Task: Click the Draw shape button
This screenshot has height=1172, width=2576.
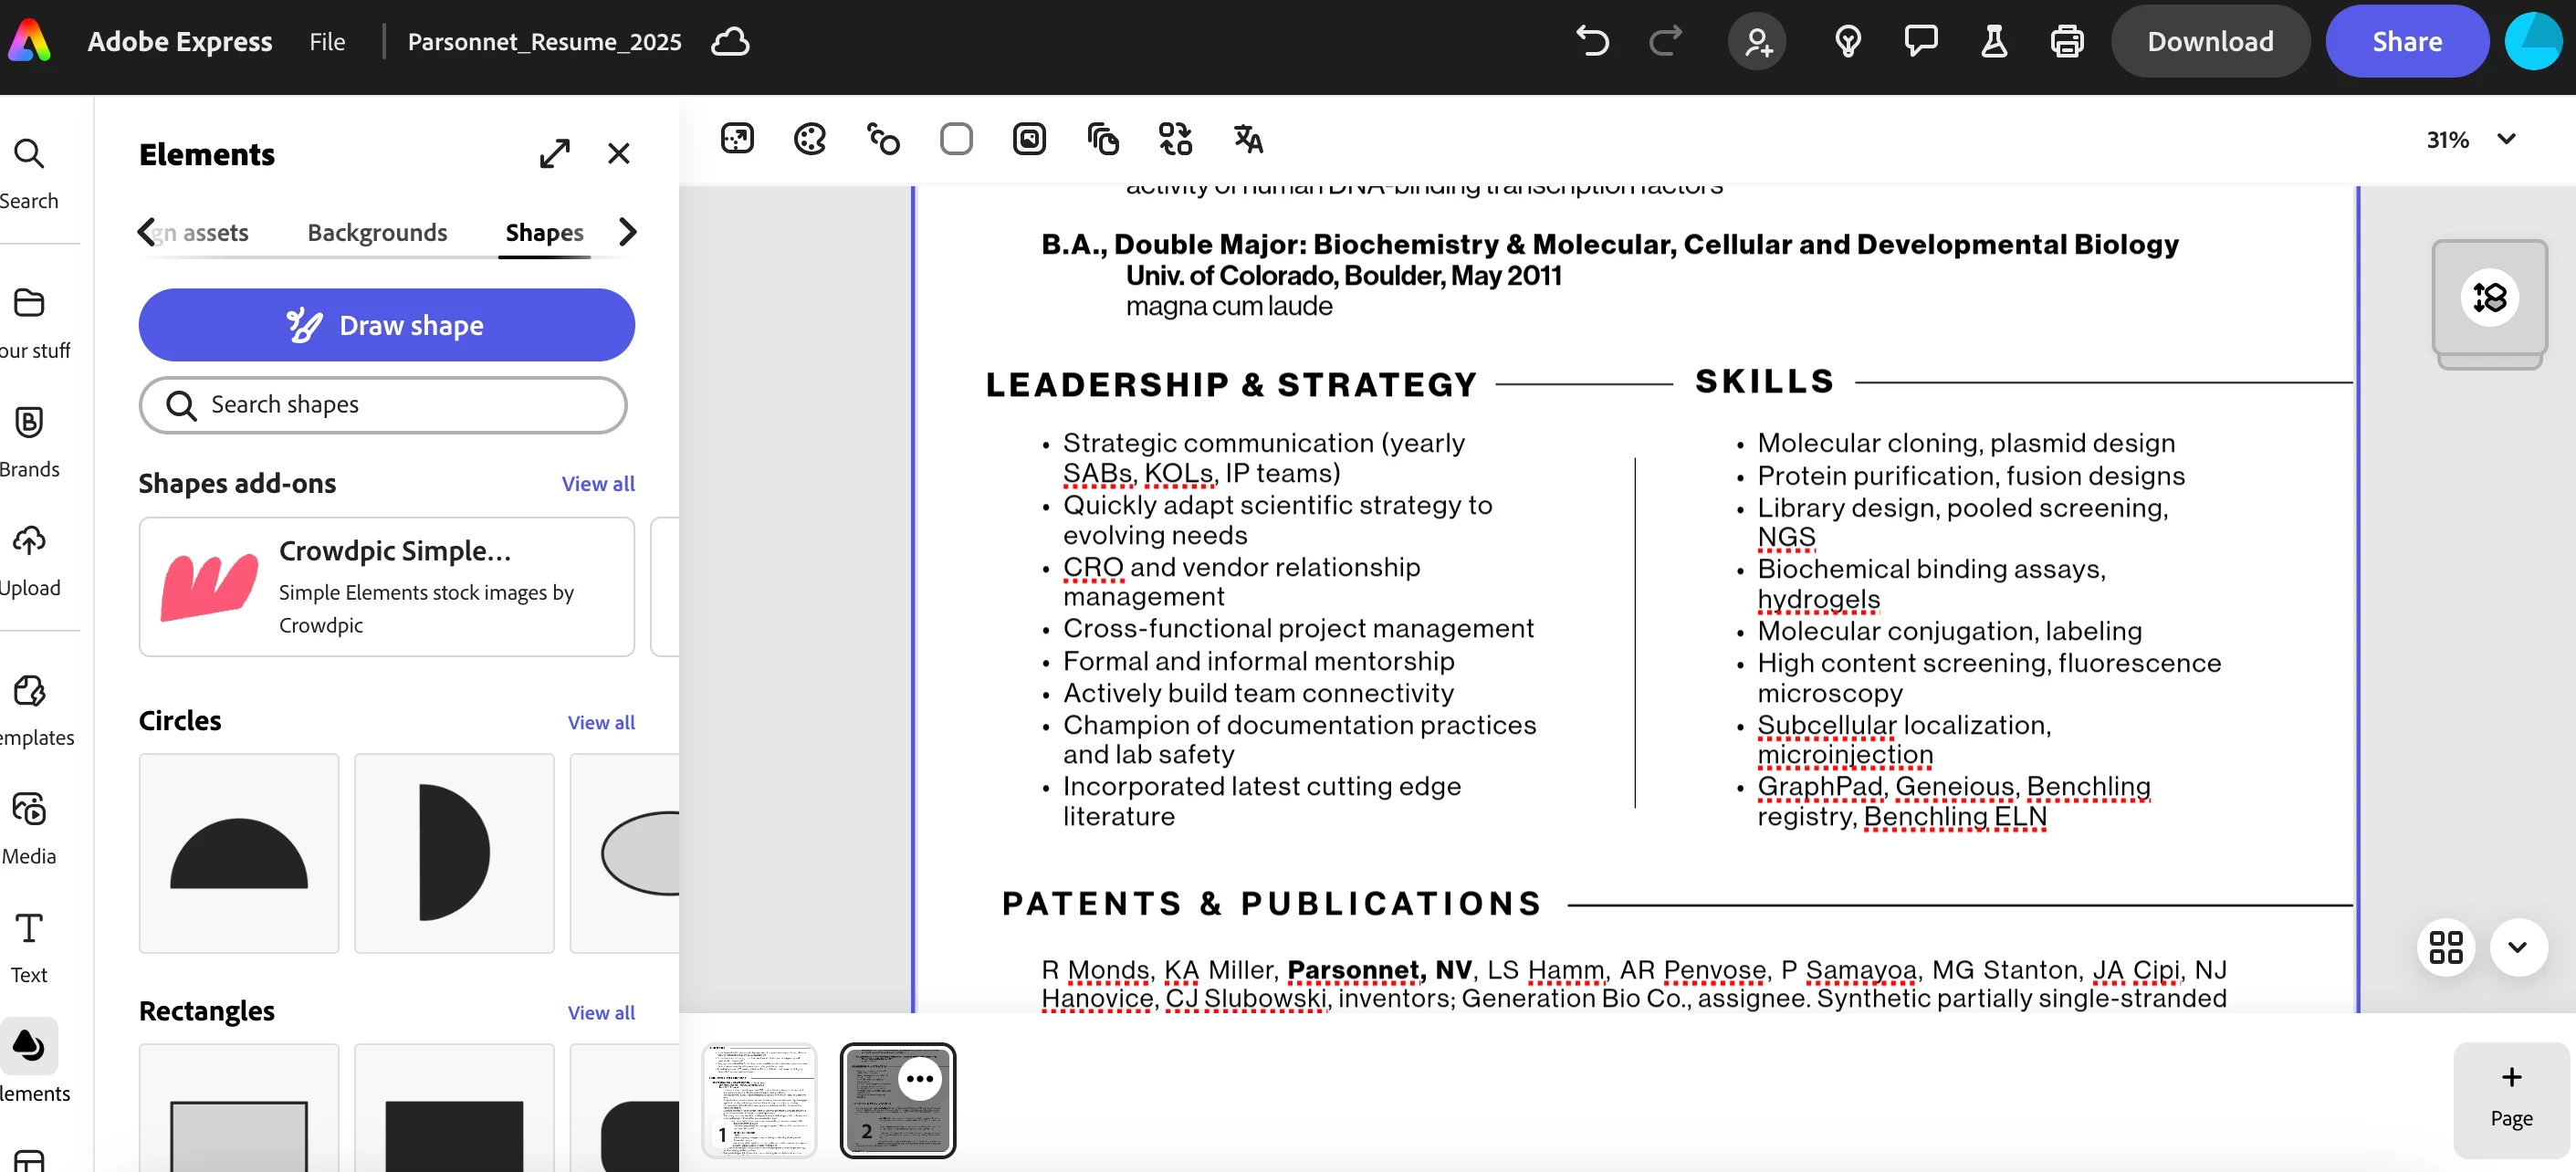Action: point(386,325)
